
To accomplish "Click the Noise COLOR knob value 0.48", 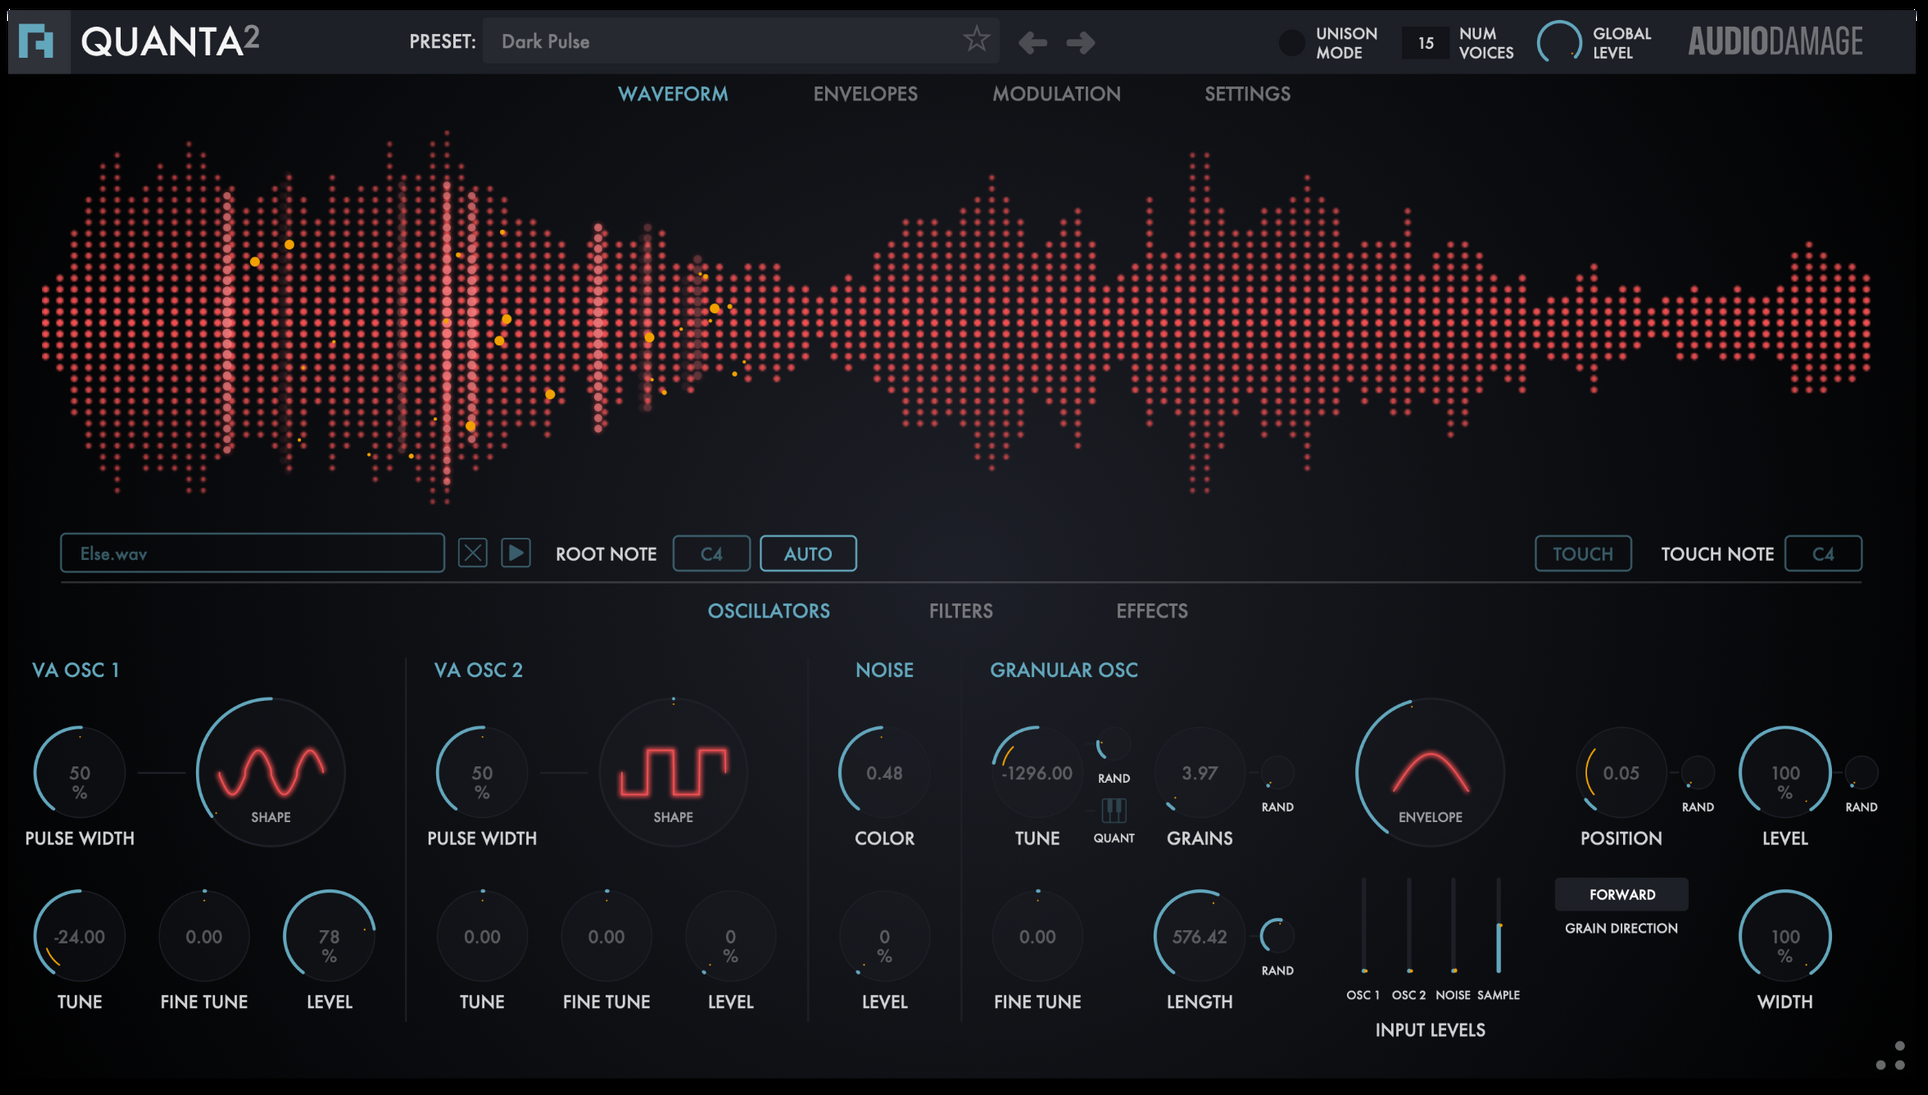I will tap(884, 772).
